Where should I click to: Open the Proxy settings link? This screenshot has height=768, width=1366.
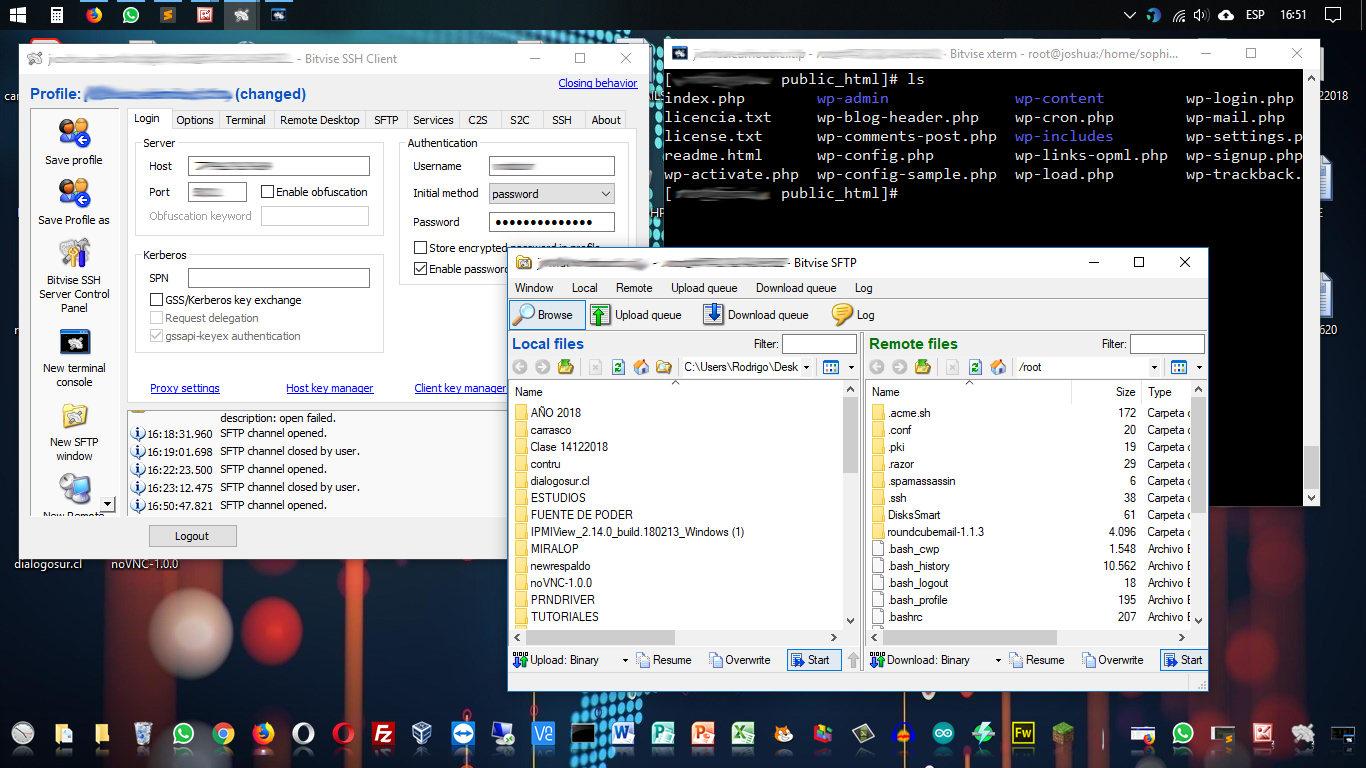pyautogui.click(x=185, y=388)
